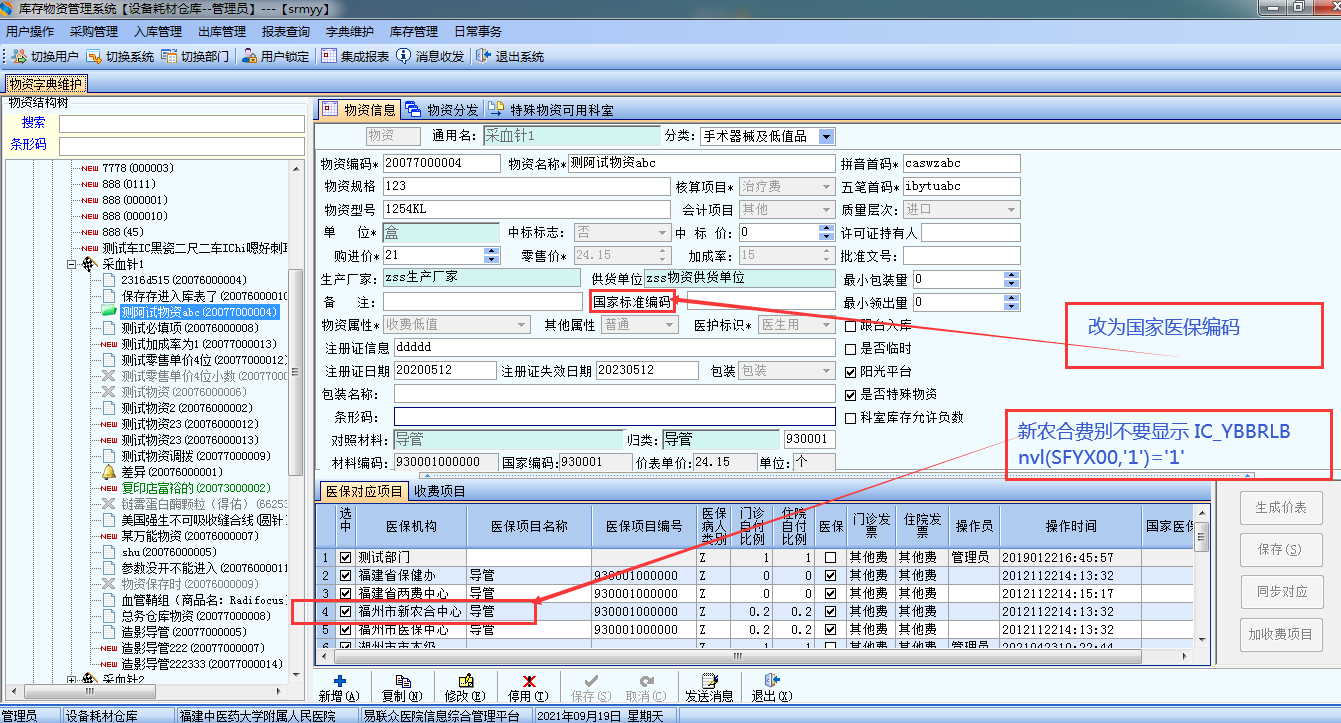Viewport: 1341px width, 723px height.
Task: Click the 保存(S) button on right panel
Action: [x=1281, y=549]
